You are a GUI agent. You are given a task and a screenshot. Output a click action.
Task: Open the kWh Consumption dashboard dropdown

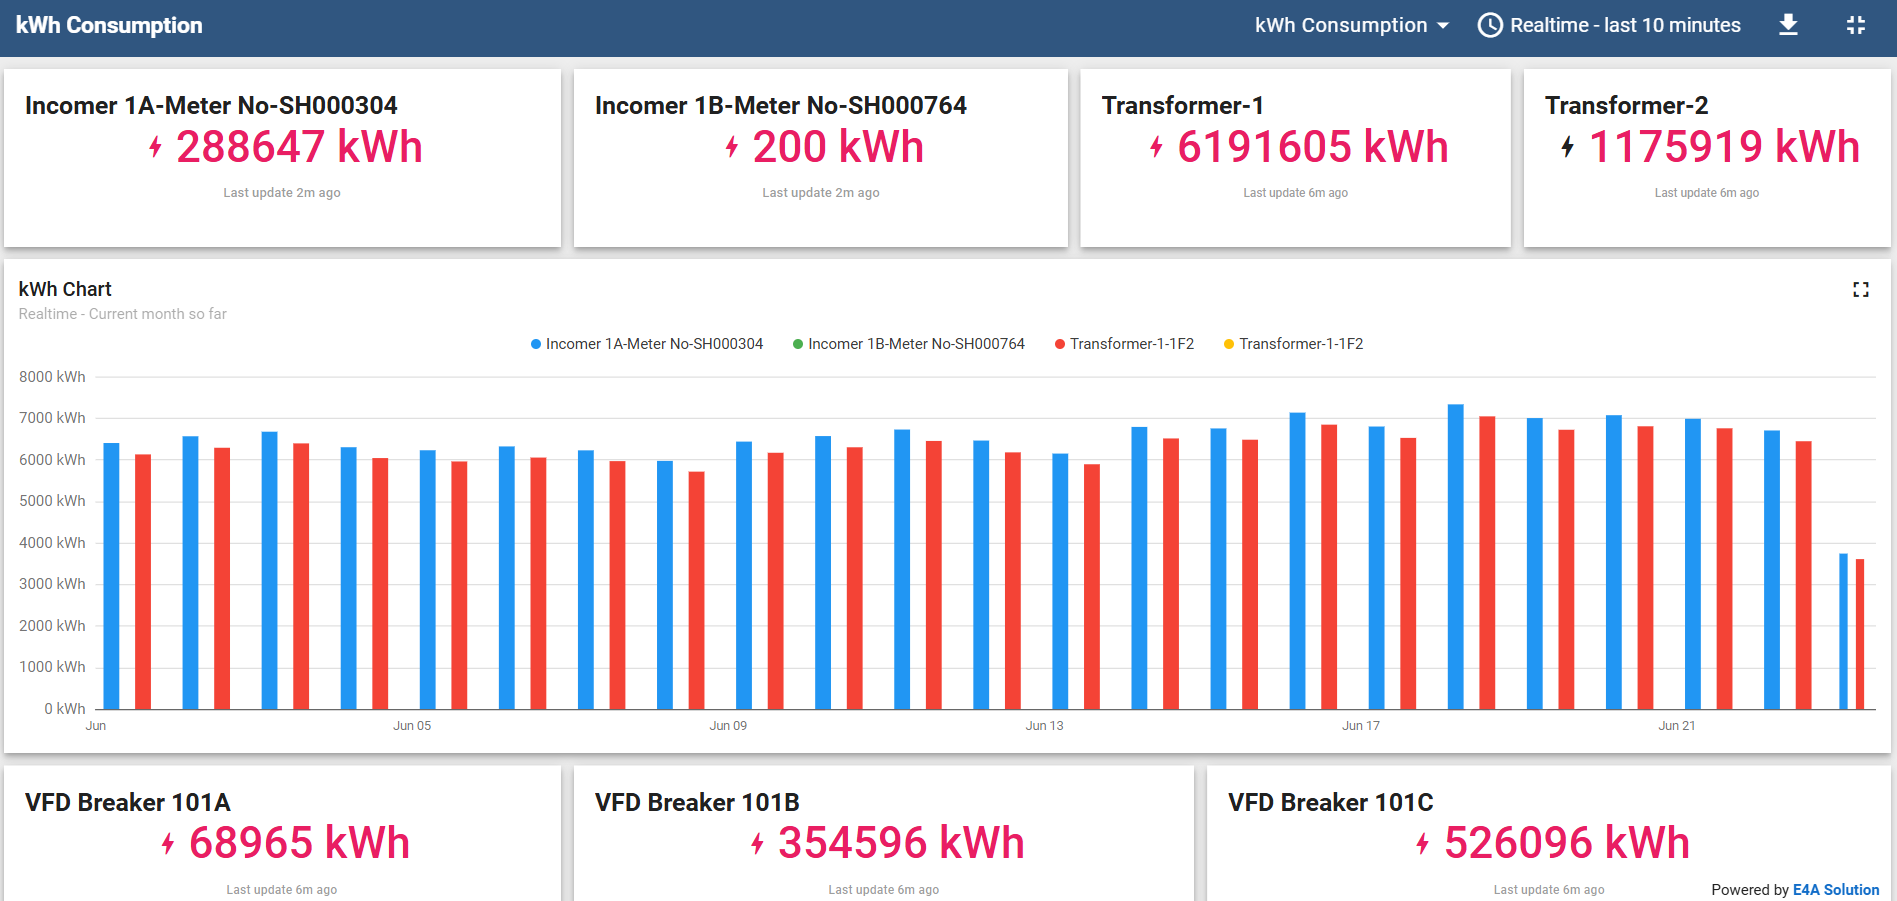1350,25
